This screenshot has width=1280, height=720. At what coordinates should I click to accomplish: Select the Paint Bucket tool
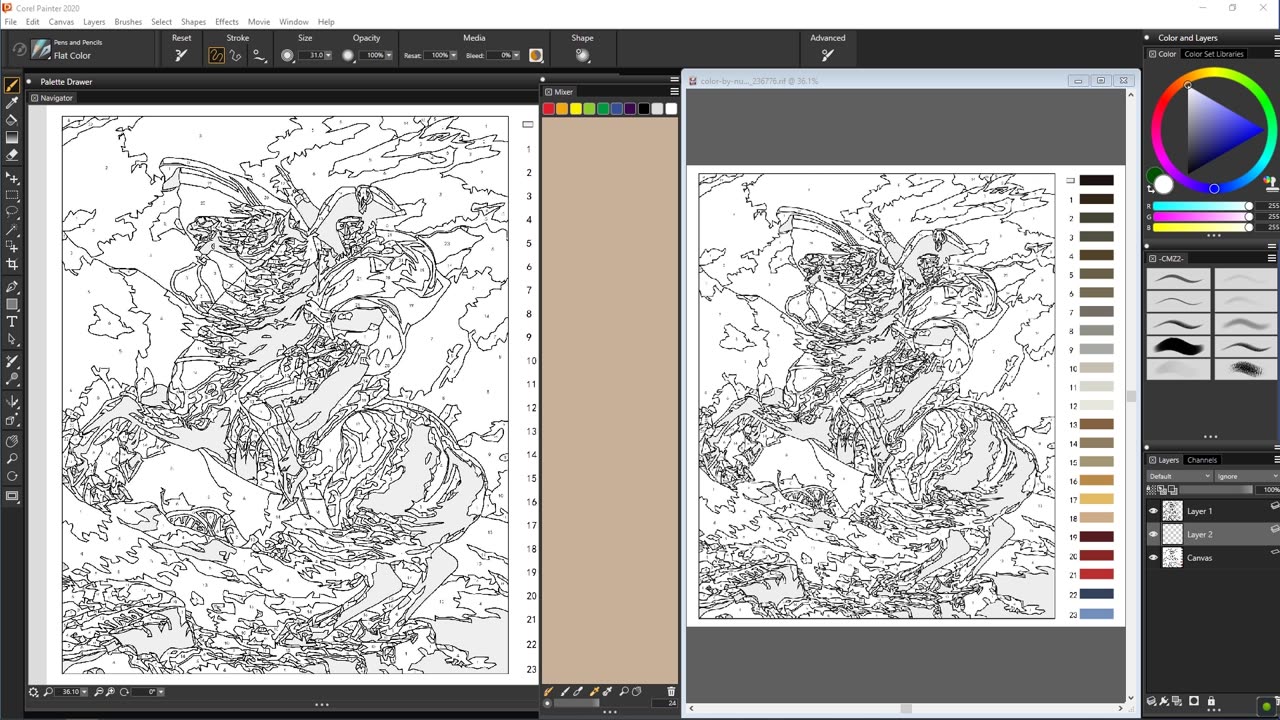coord(12,120)
